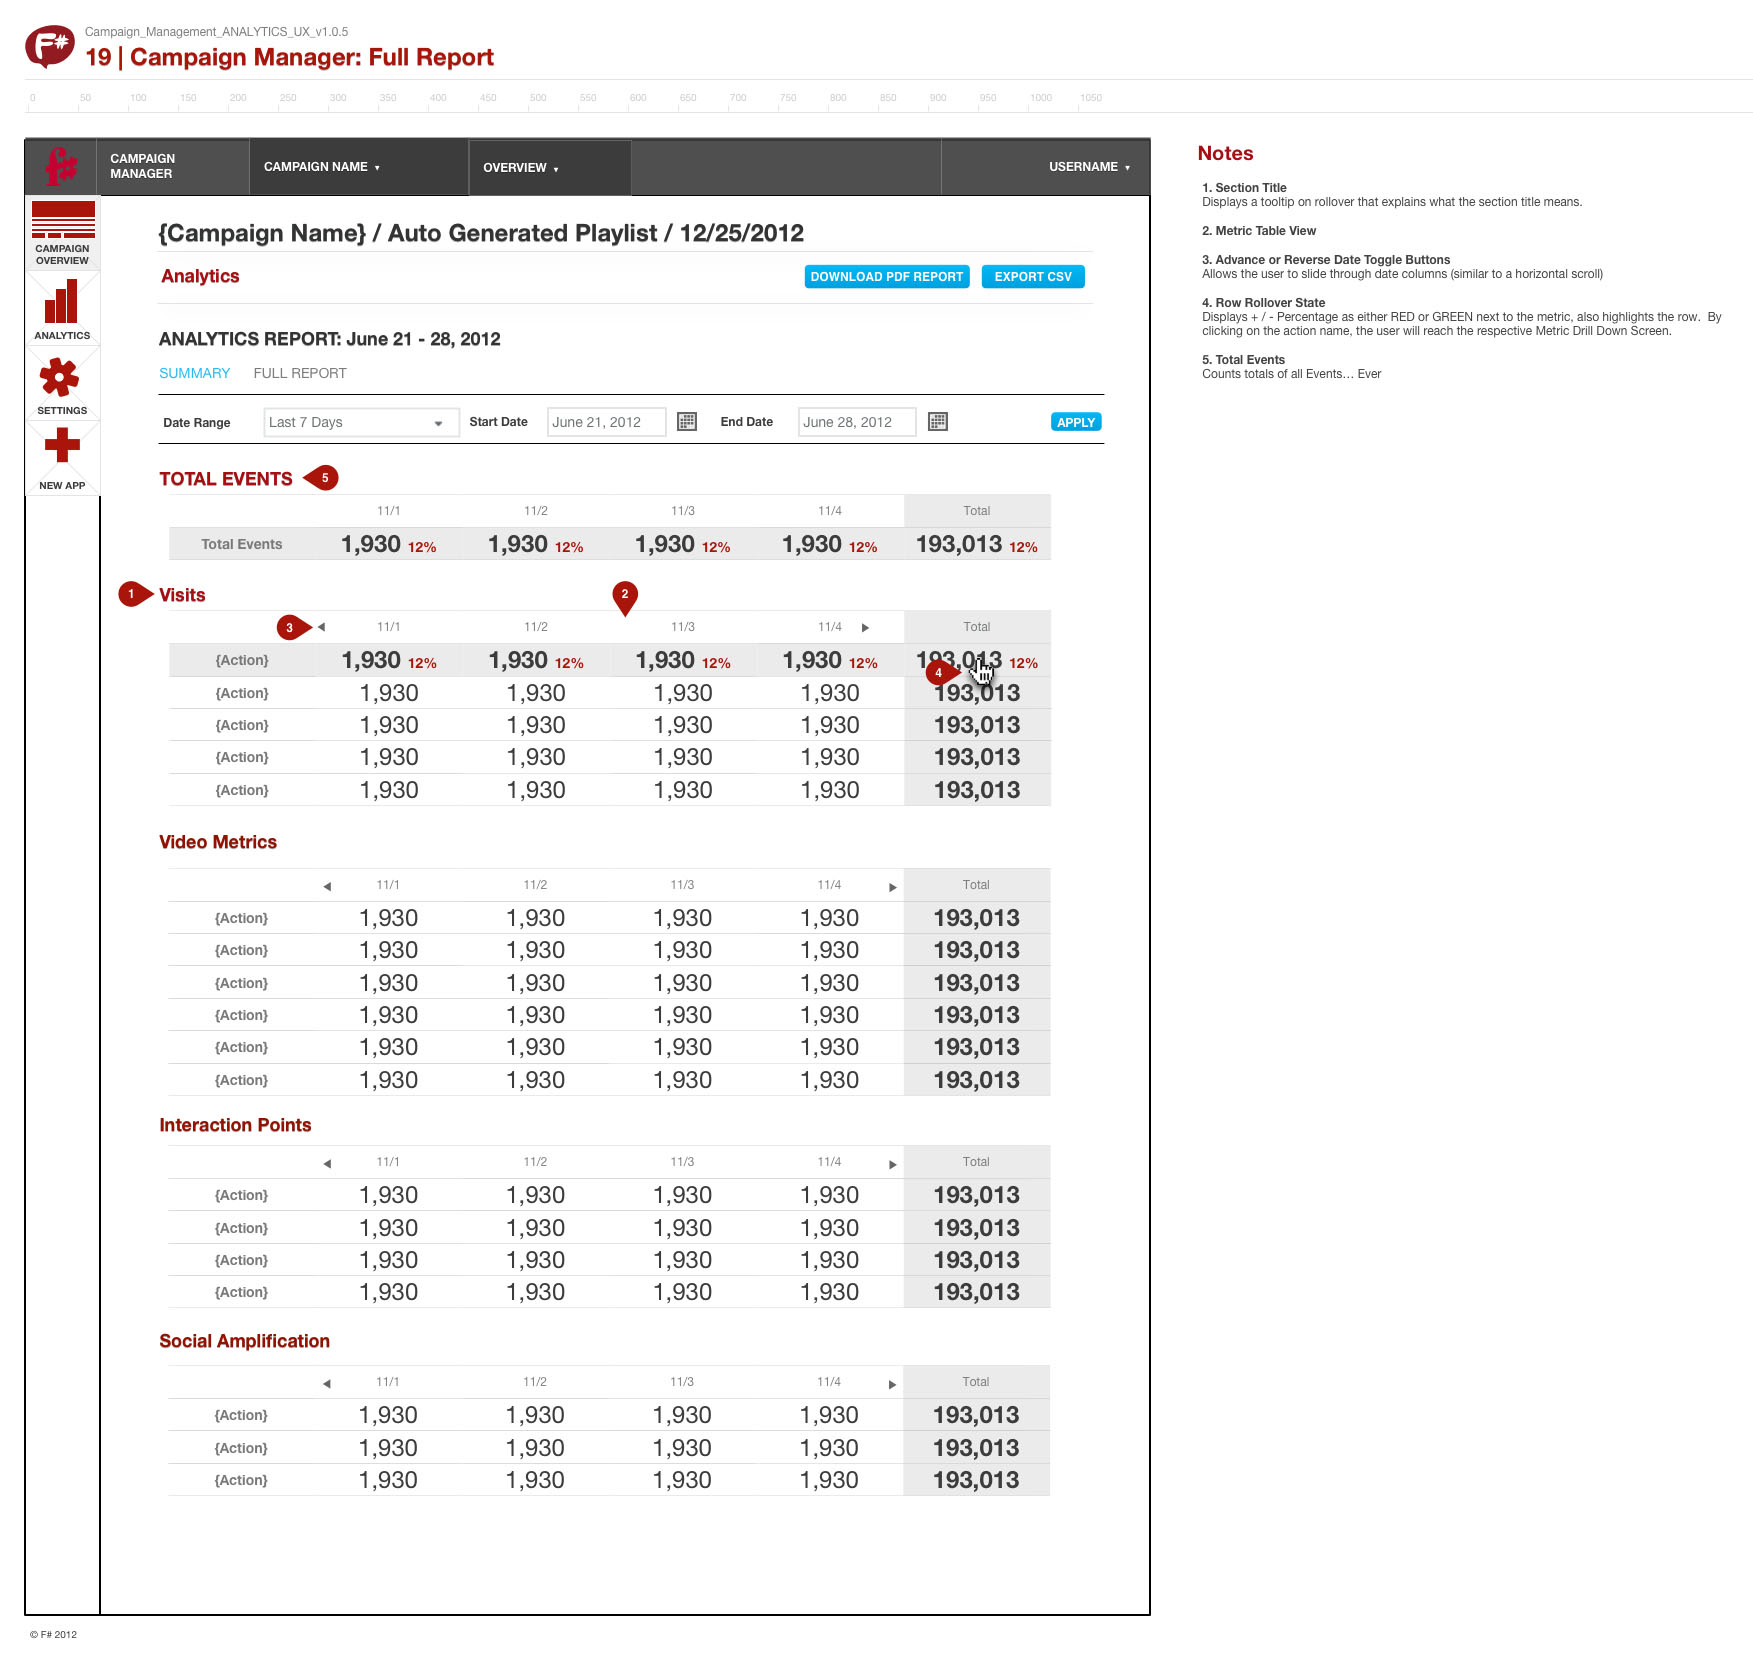1753x1659 pixels.
Task: Click Total Events row label
Action: [242, 544]
